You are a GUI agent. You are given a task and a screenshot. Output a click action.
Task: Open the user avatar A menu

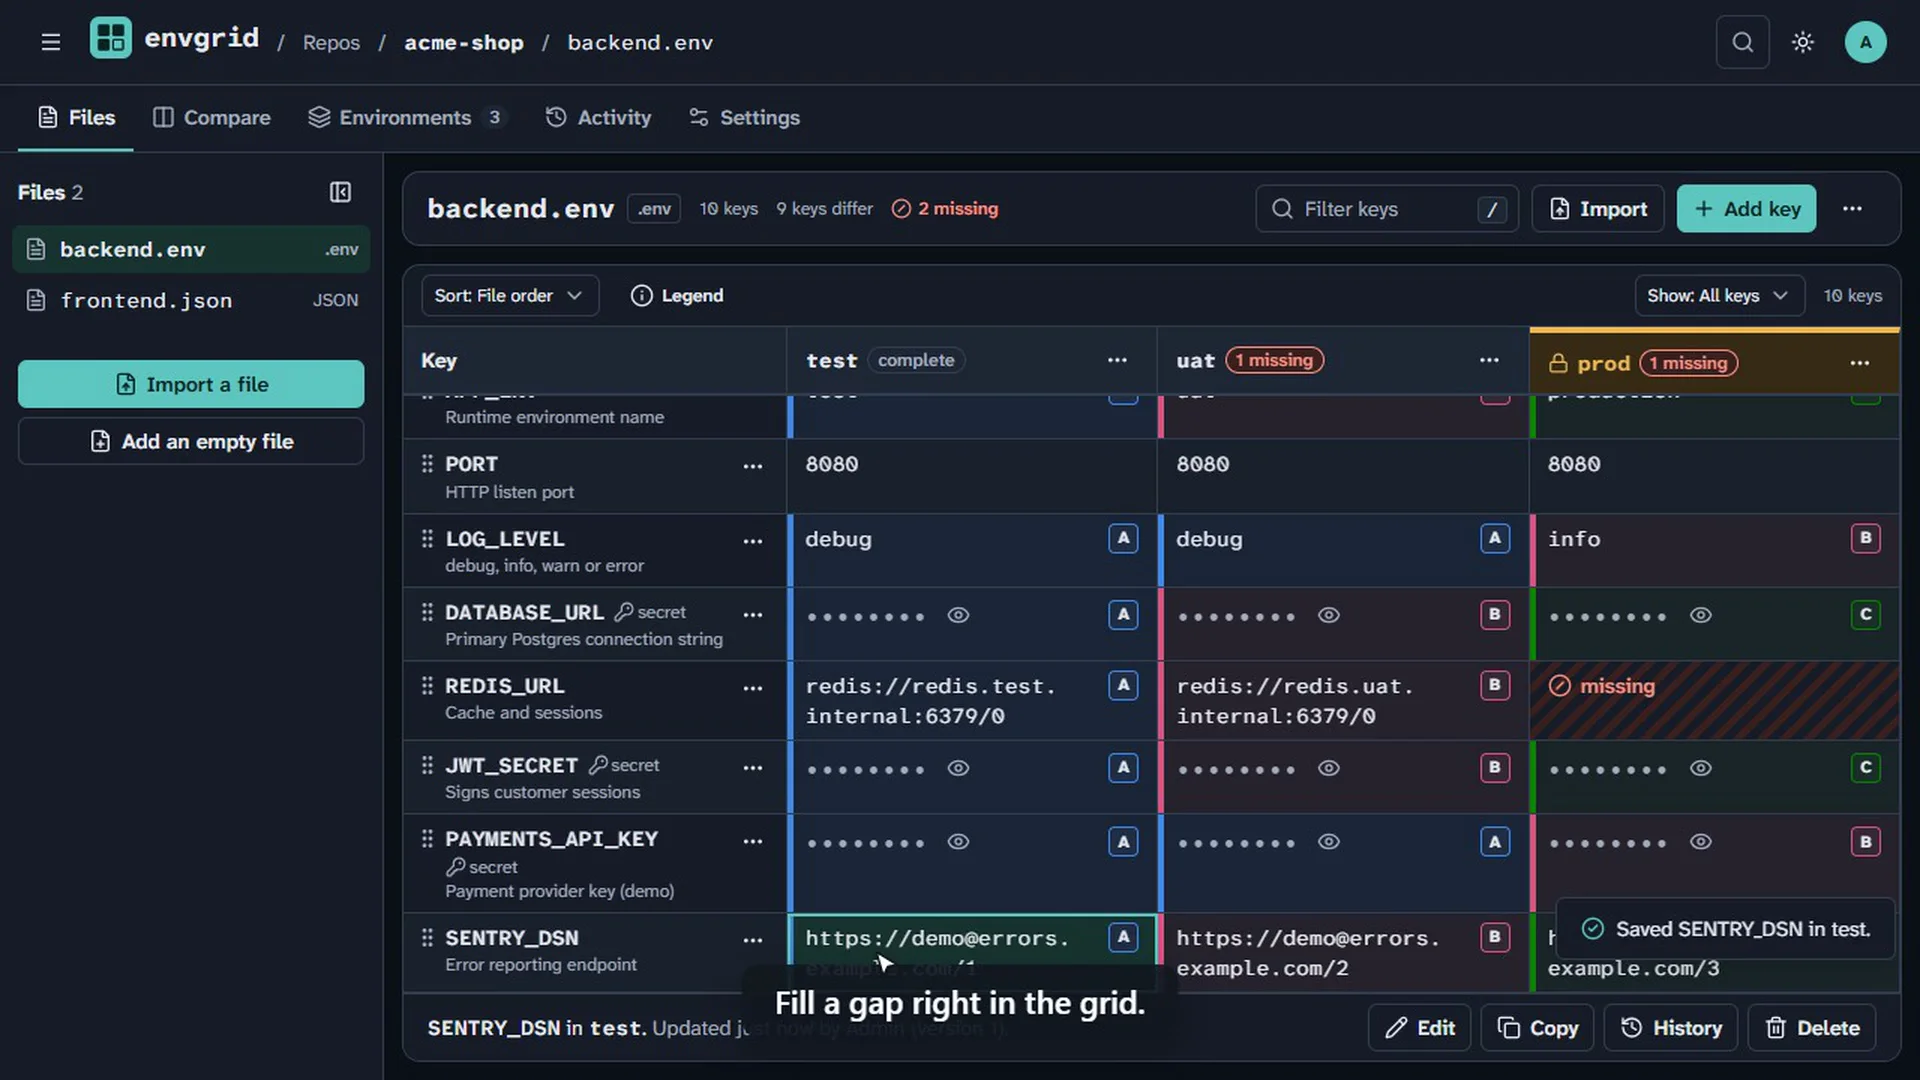(1865, 42)
